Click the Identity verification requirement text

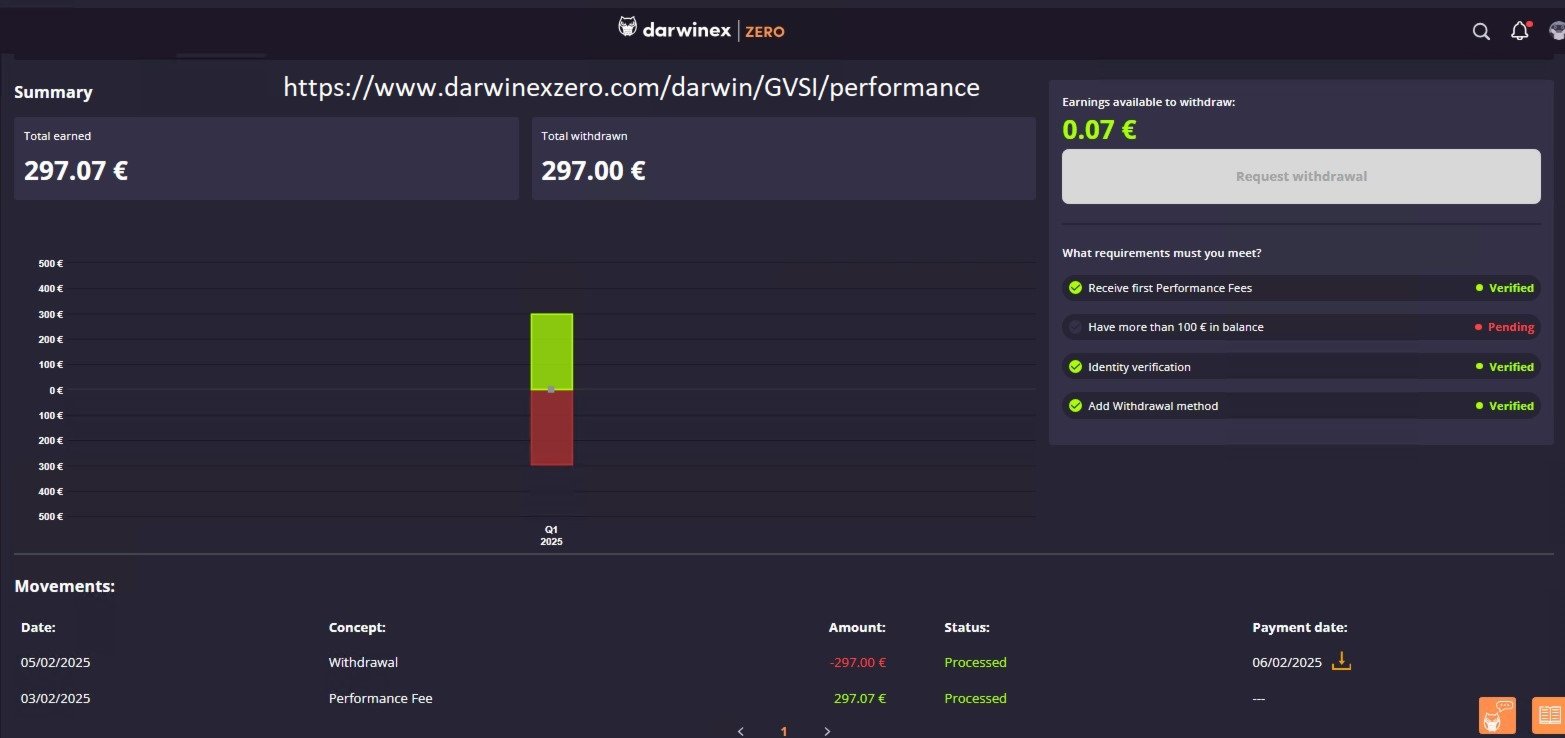click(x=1139, y=367)
